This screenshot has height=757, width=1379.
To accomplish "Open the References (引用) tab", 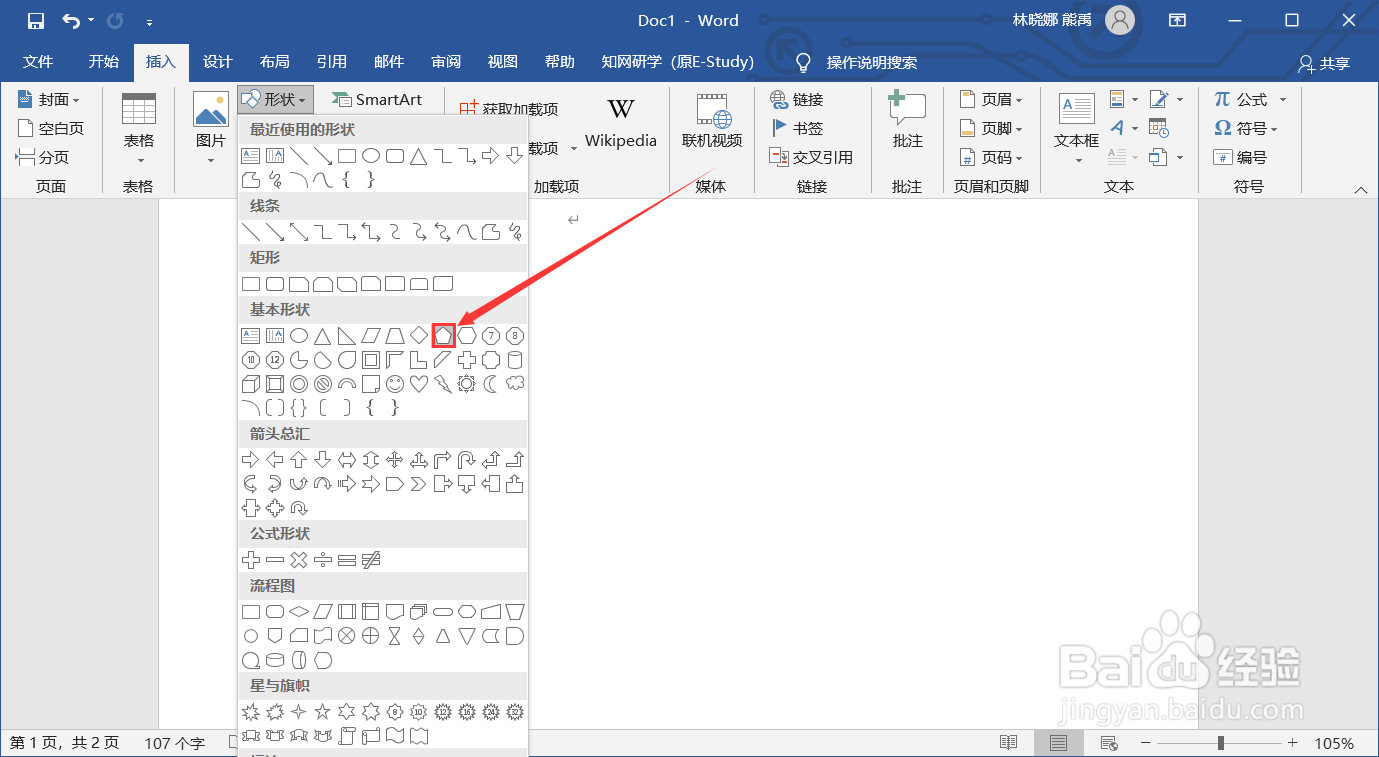I will [332, 62].
